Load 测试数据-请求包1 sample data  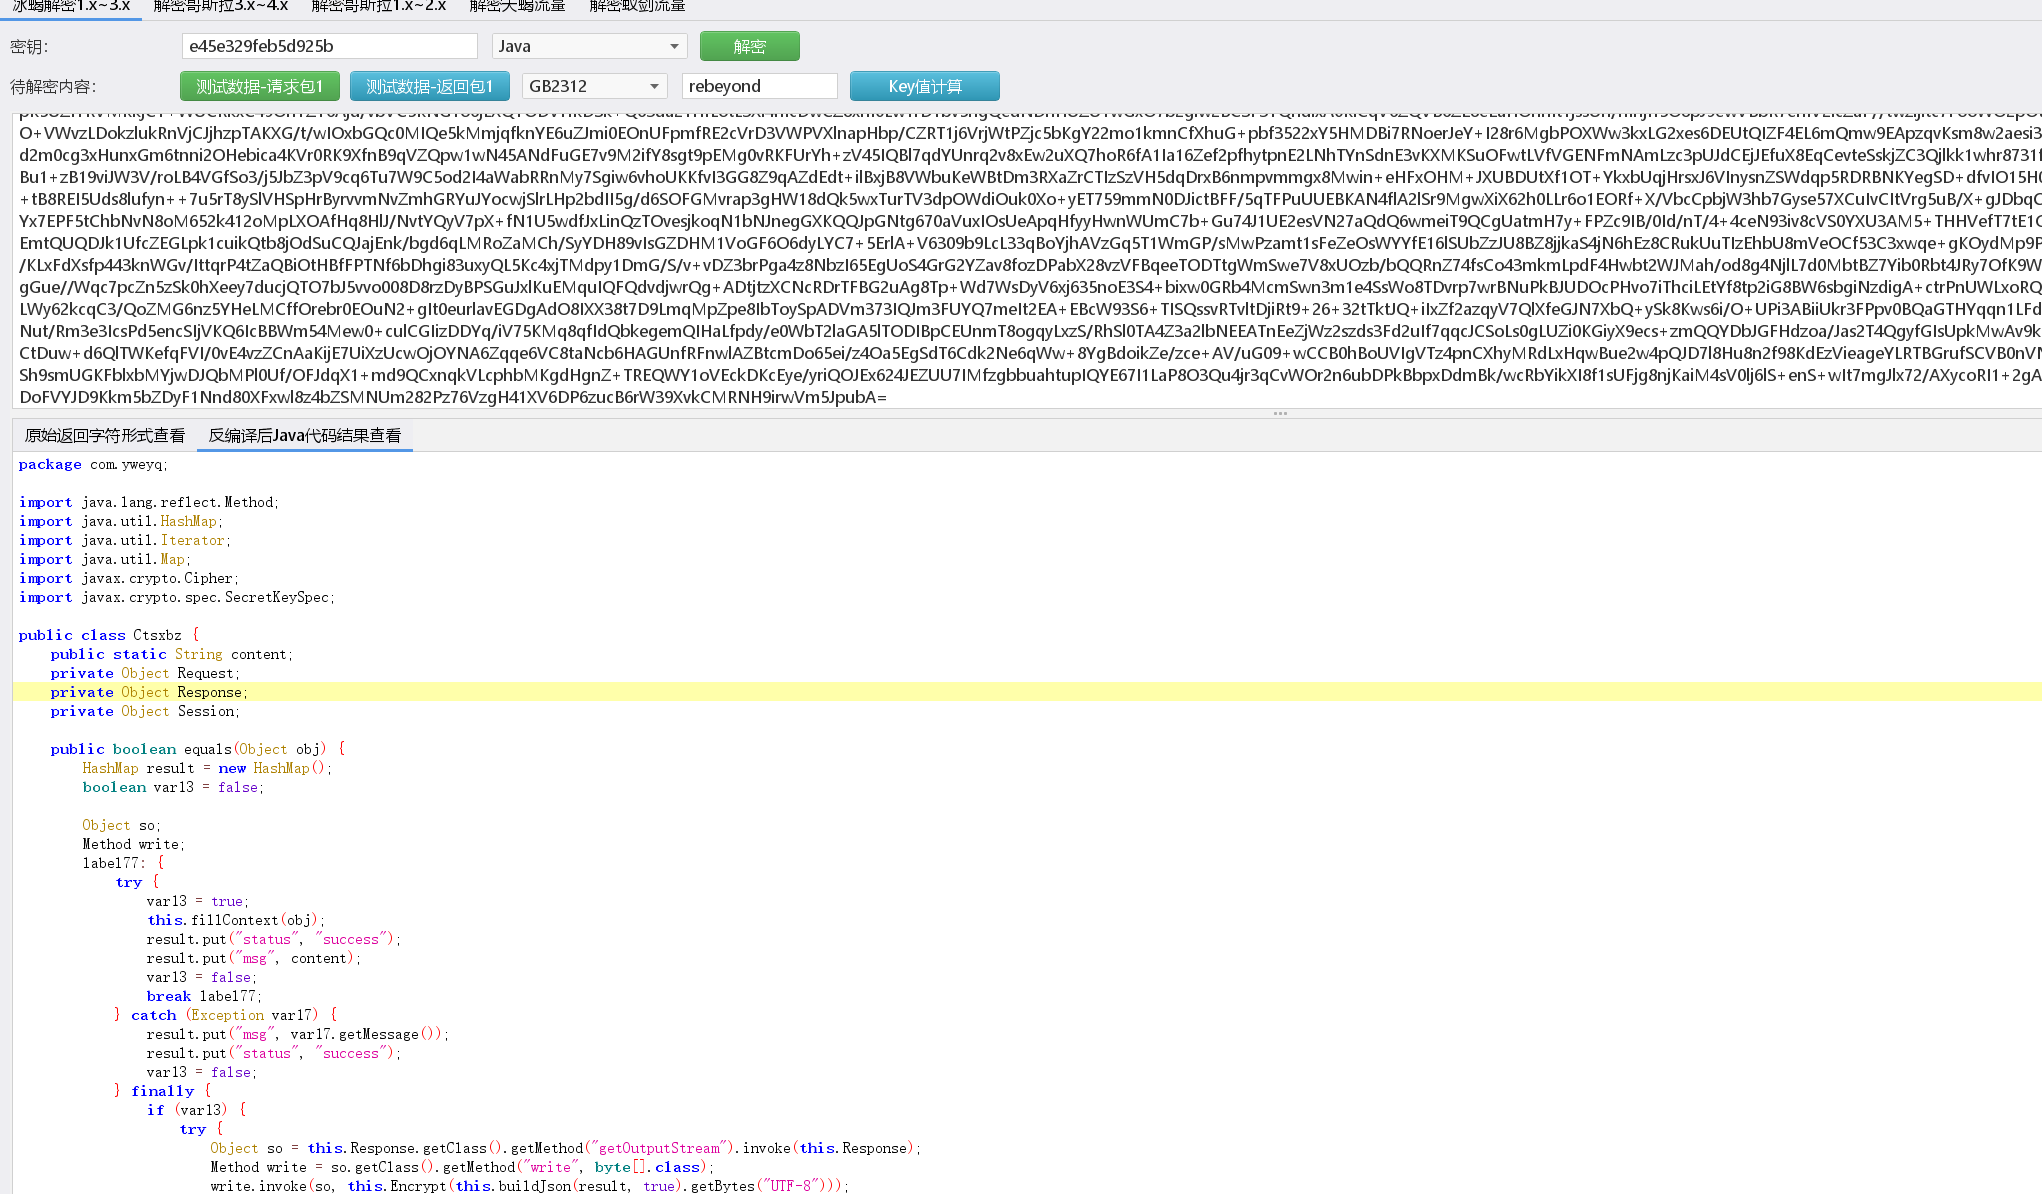(x=260, y=86)
